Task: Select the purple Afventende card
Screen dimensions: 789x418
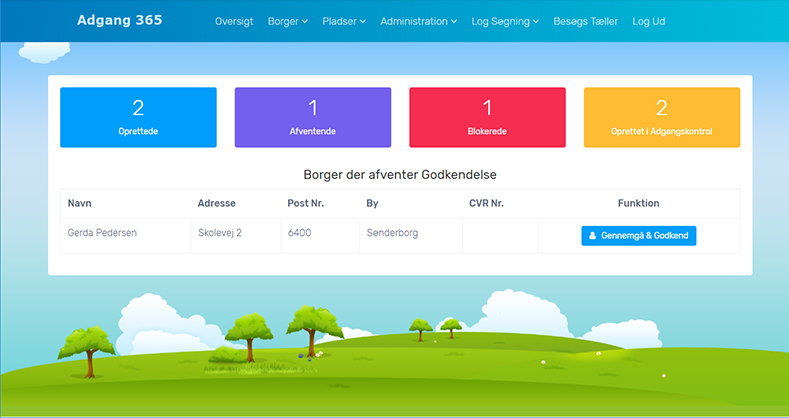Action: click(312, 117)
